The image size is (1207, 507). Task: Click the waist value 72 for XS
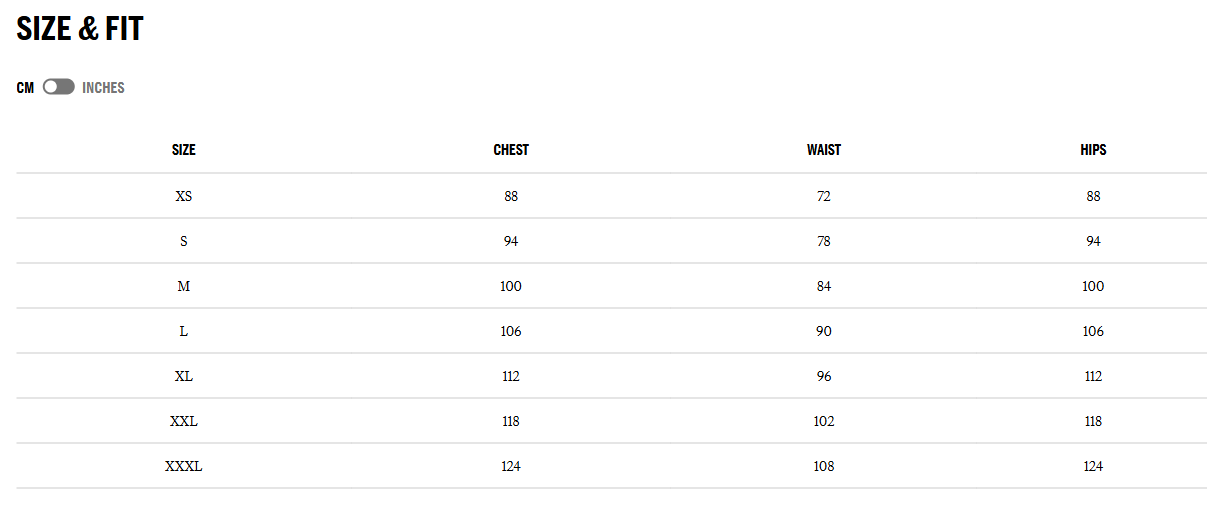click(x=824, y=196)
